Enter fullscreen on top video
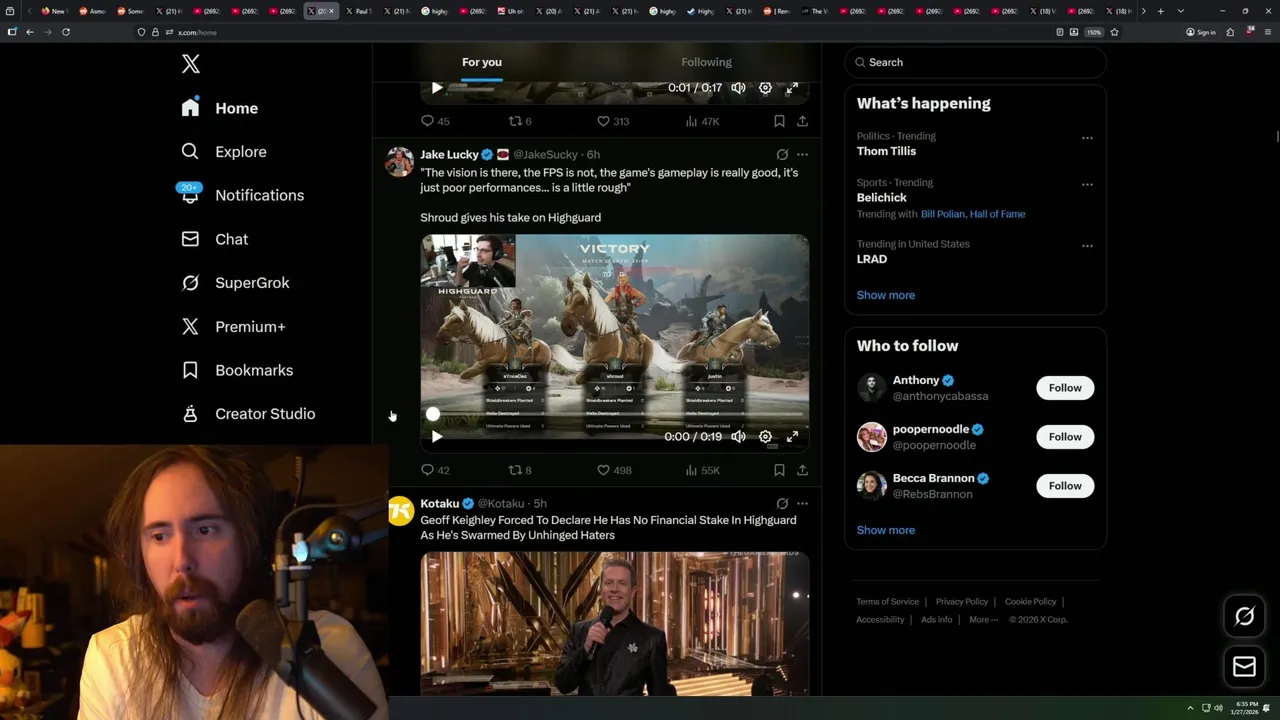 point(792,88)
